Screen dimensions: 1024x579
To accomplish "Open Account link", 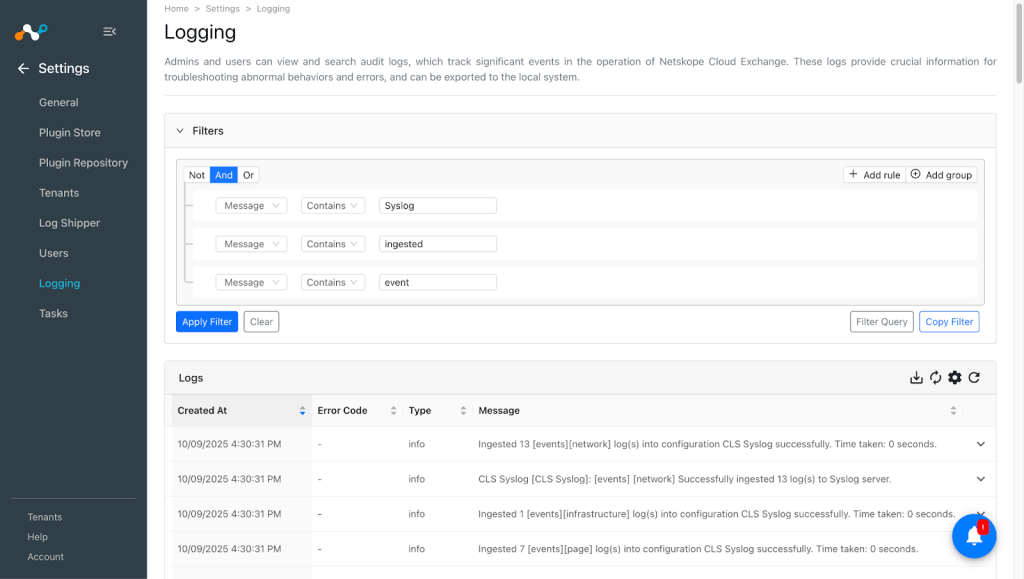I will pyautogui.click(x=46, y=557).
